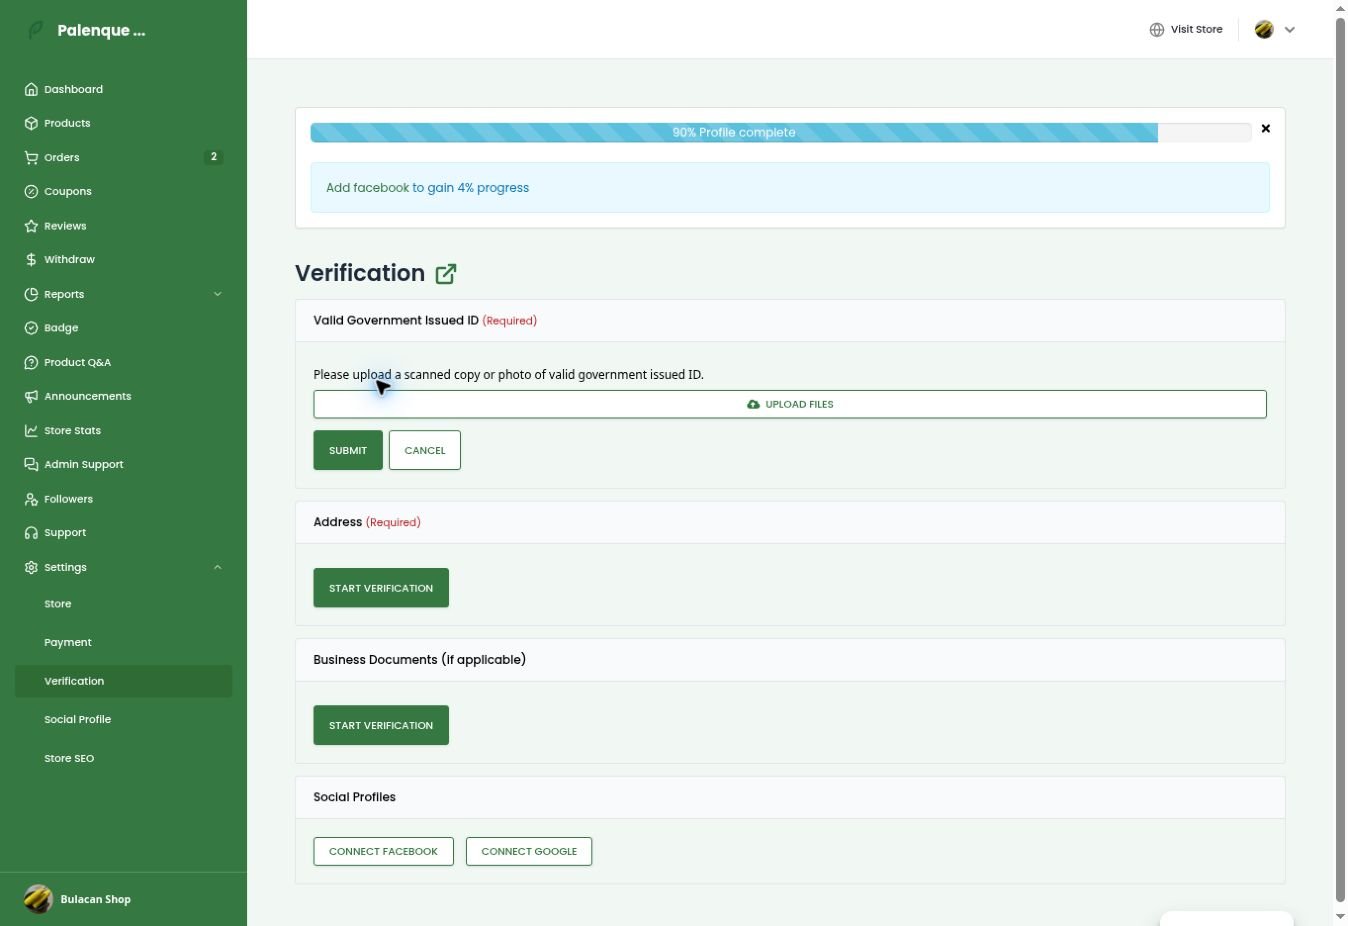
Task: Start verification in the Address section
Action: click(381, 588)
